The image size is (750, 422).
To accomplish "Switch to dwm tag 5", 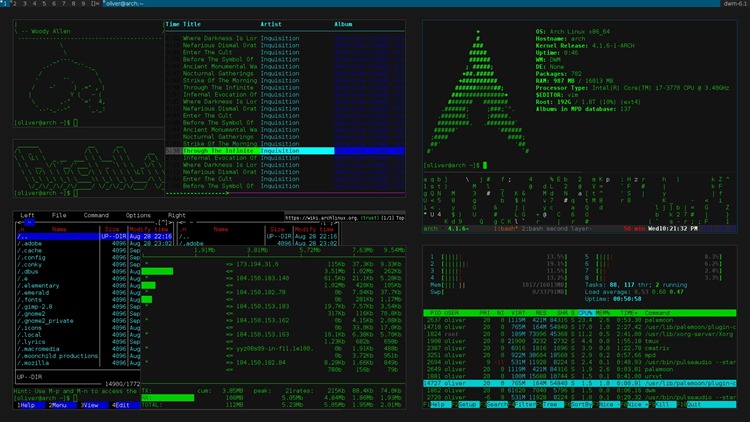I will 44,3.
